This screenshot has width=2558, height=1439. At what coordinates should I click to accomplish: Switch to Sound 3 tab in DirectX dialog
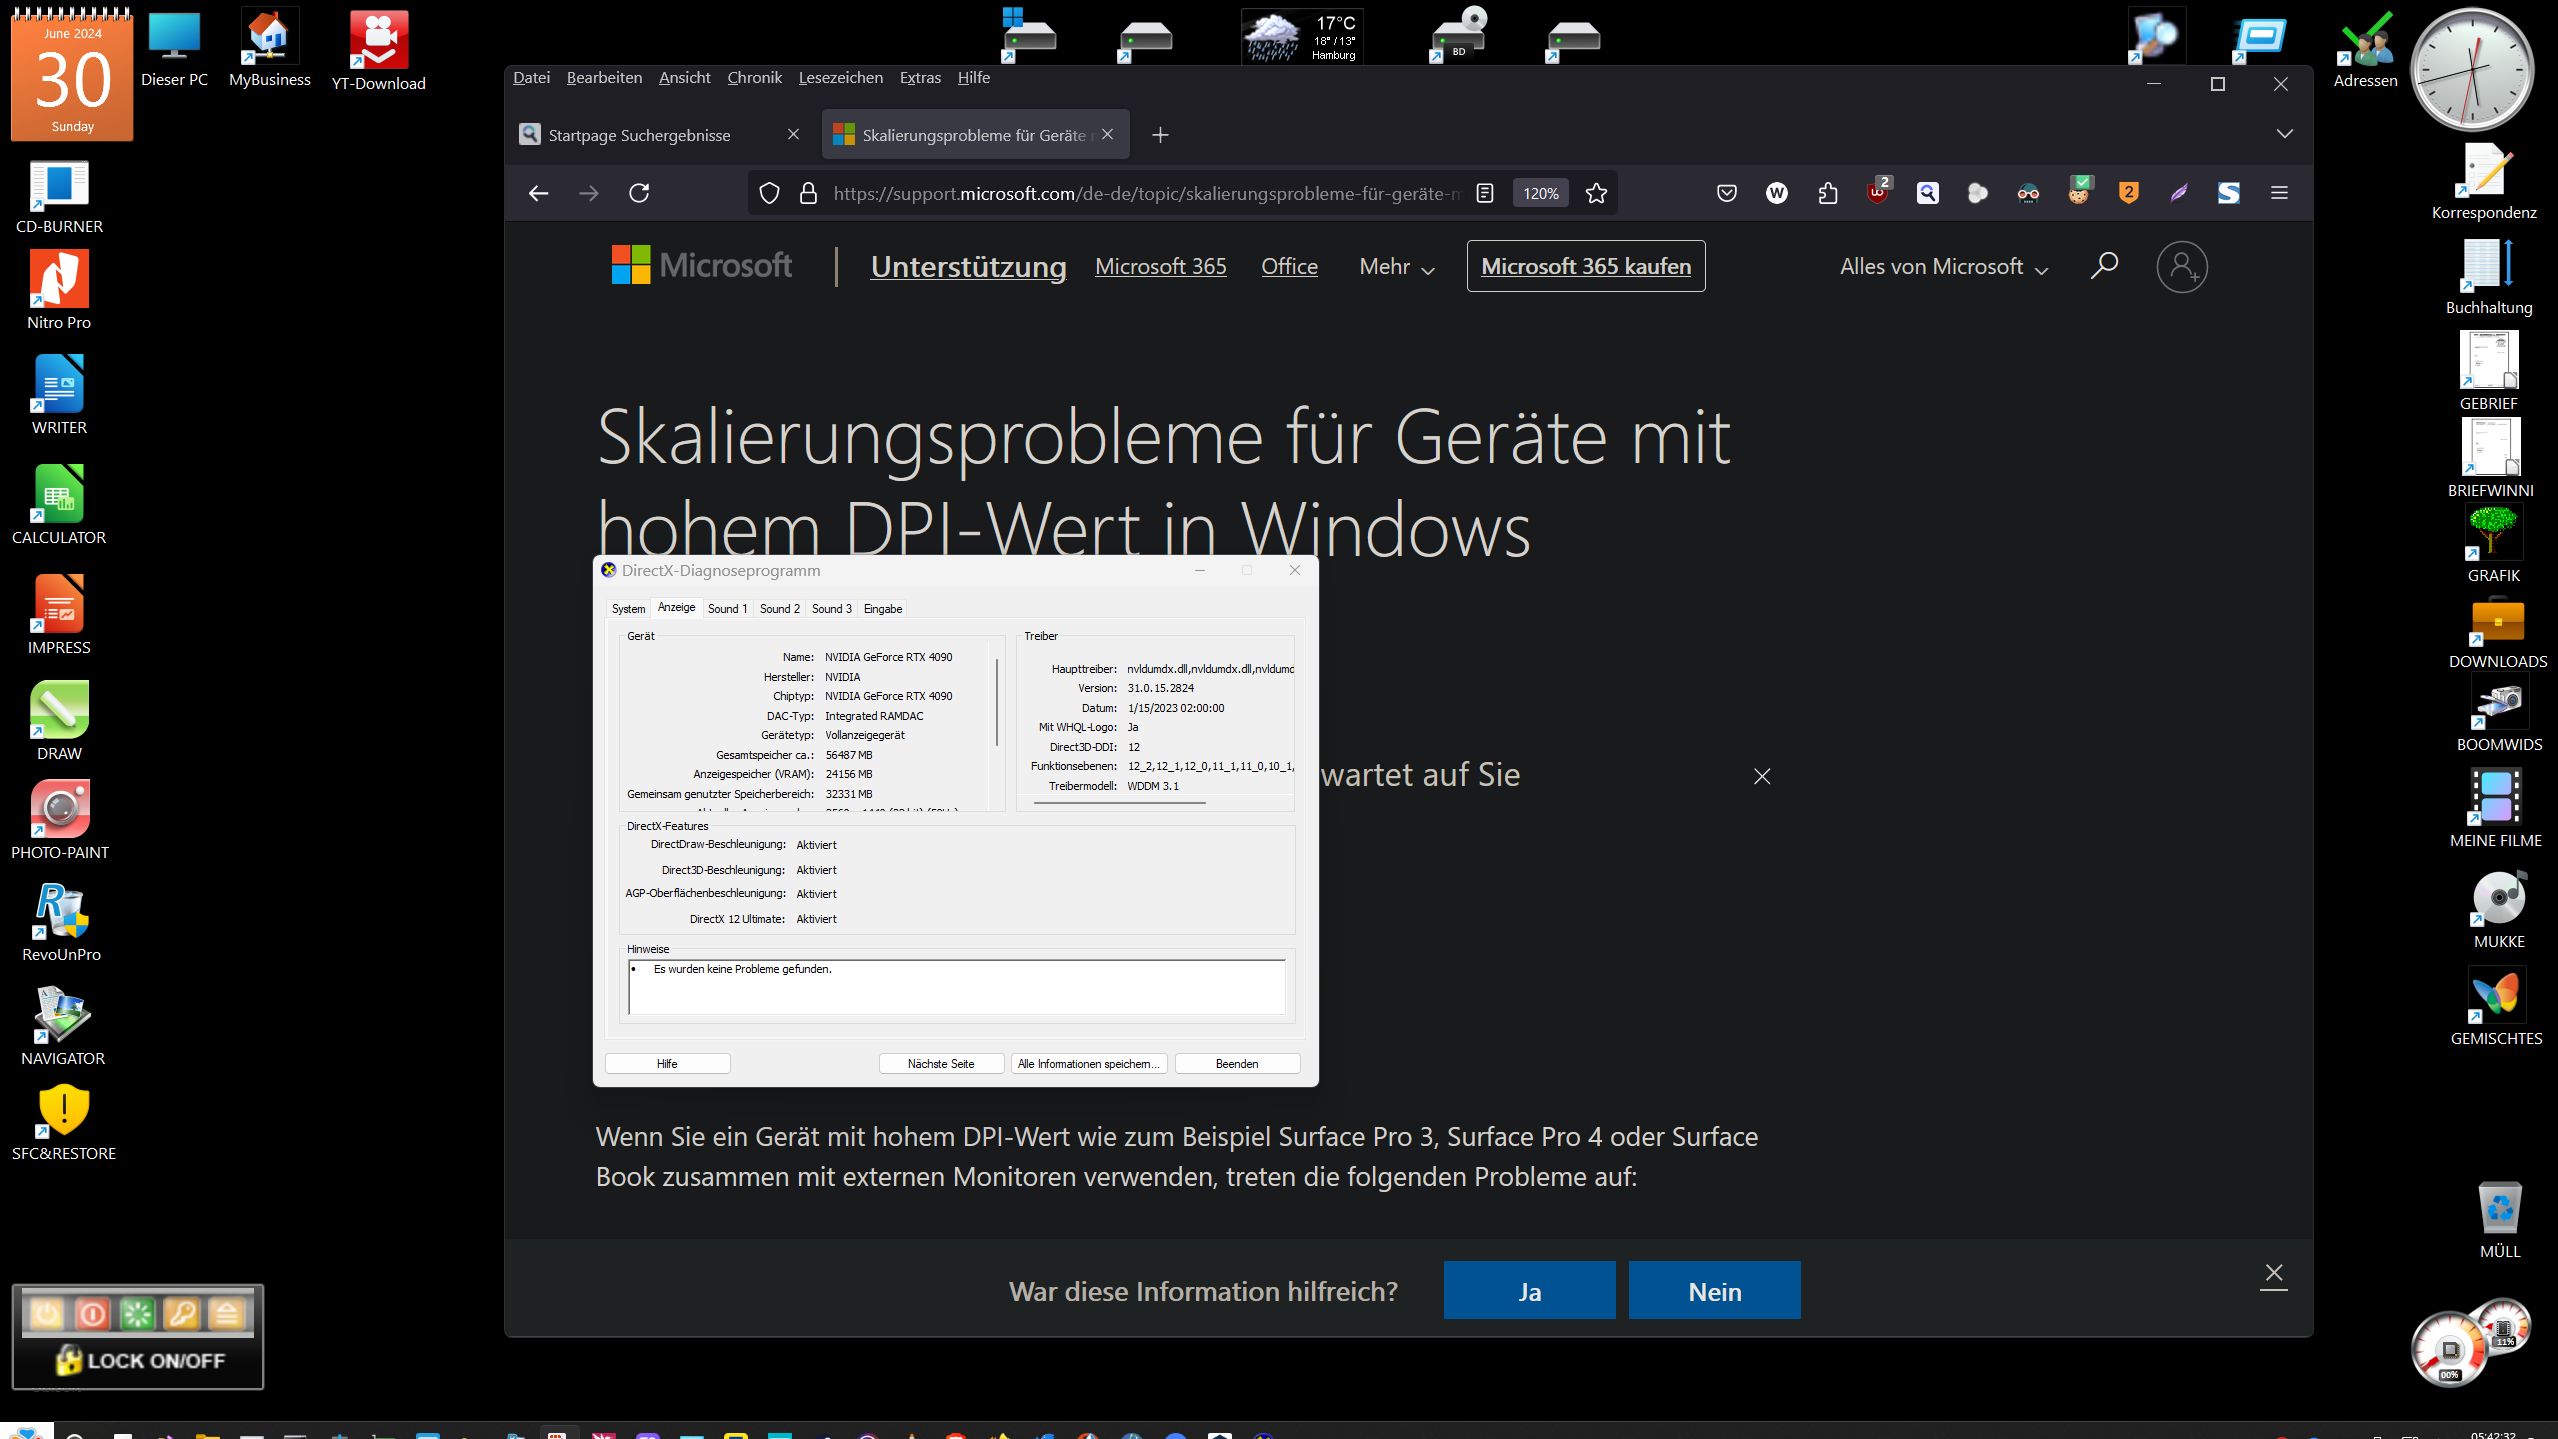[831, 609]
